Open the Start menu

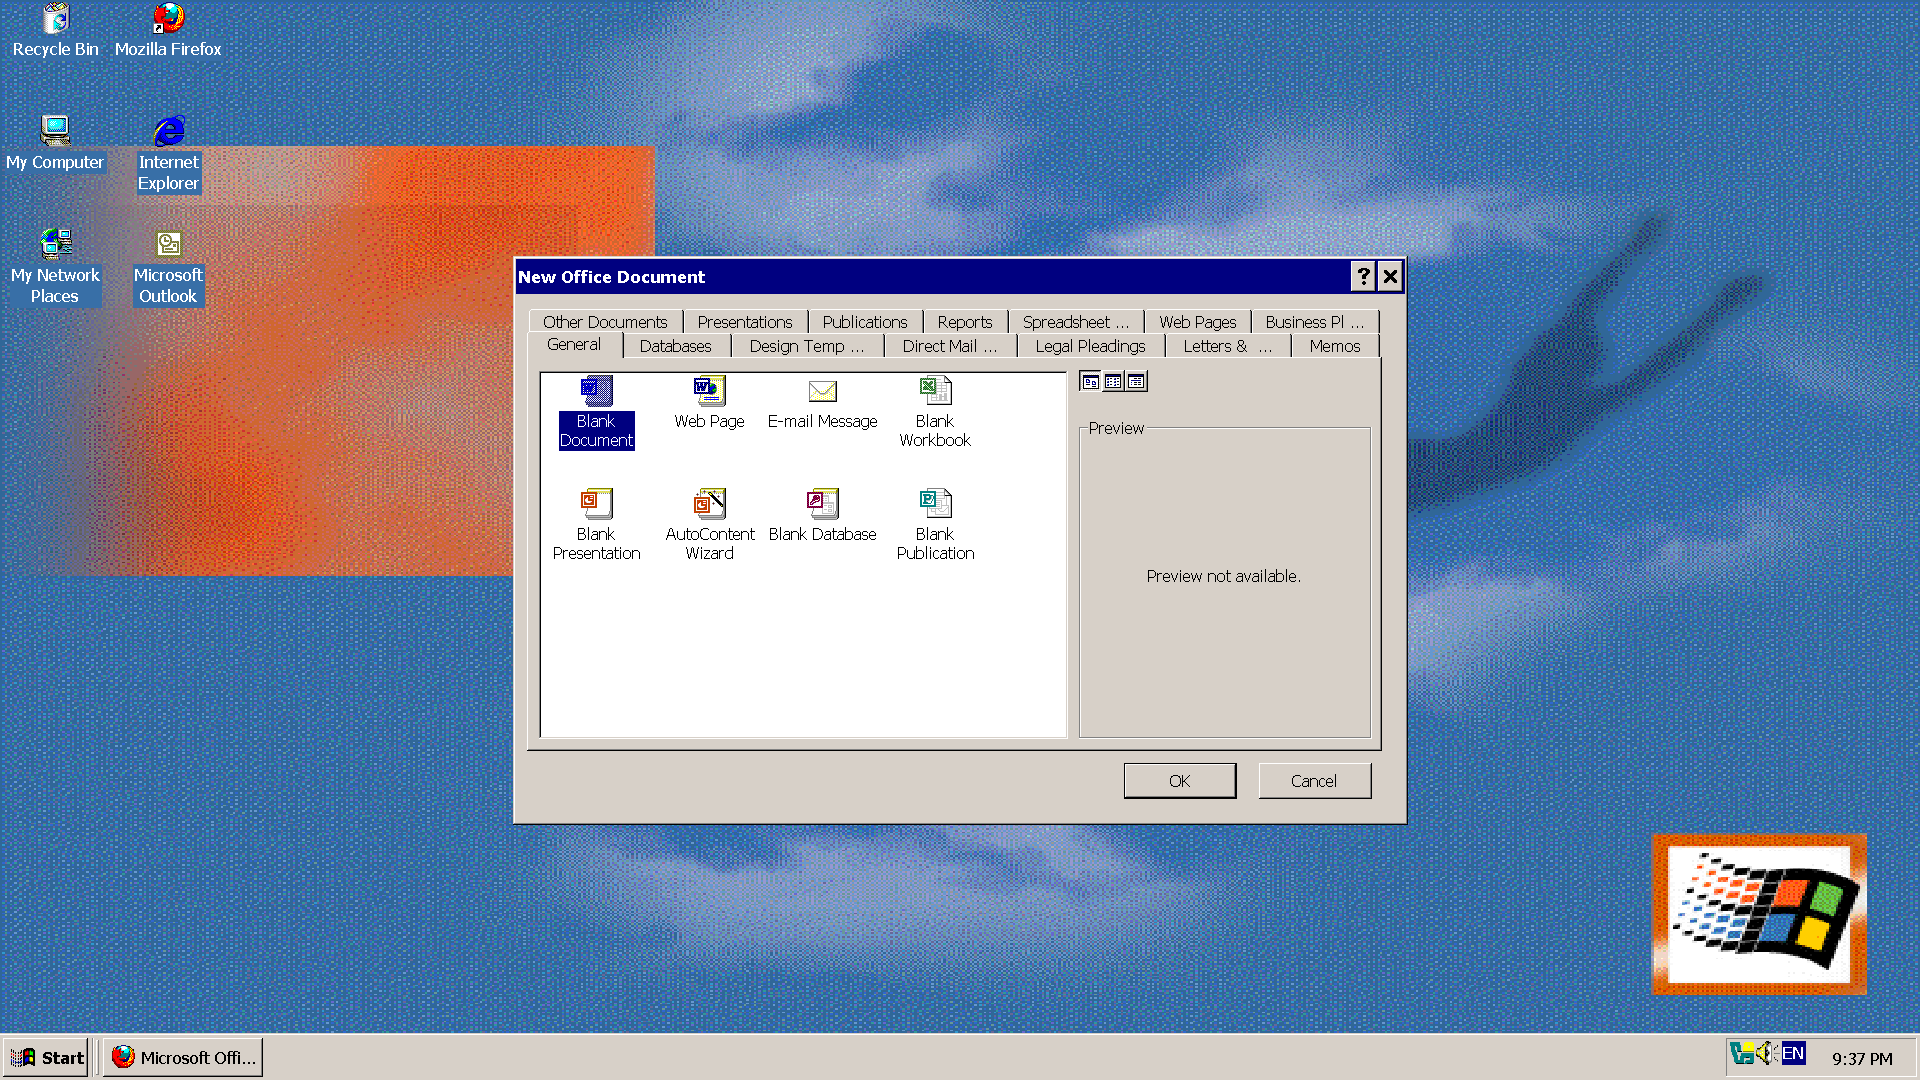click(x=47, y=1057)
